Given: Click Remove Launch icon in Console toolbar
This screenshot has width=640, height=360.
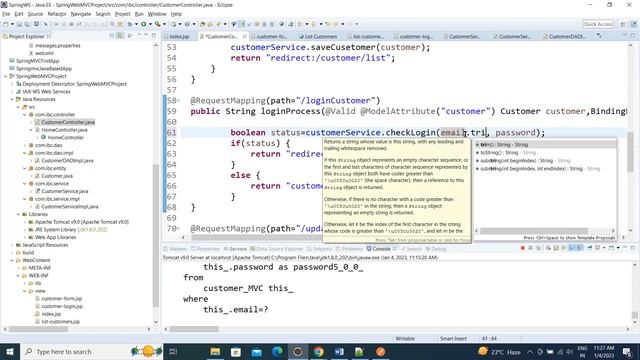Looking at the screenshot, I should point(530,248).
